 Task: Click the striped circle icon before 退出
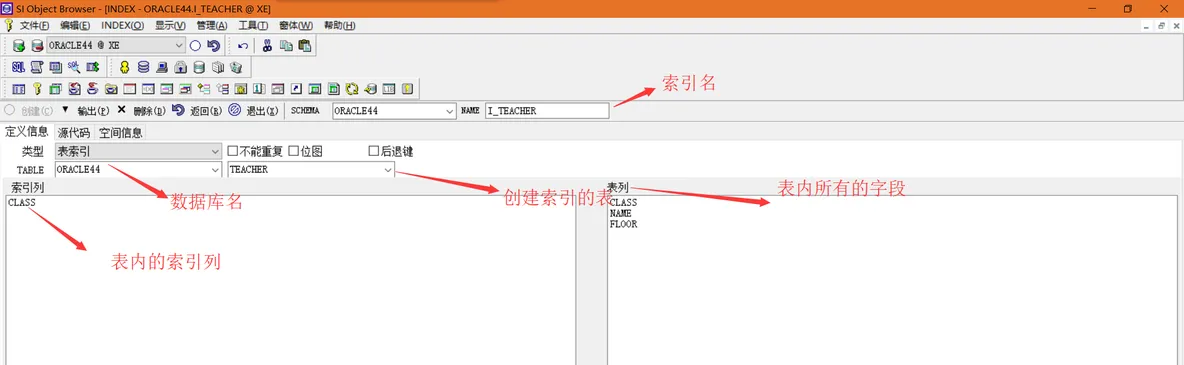[x=235, y=110]
